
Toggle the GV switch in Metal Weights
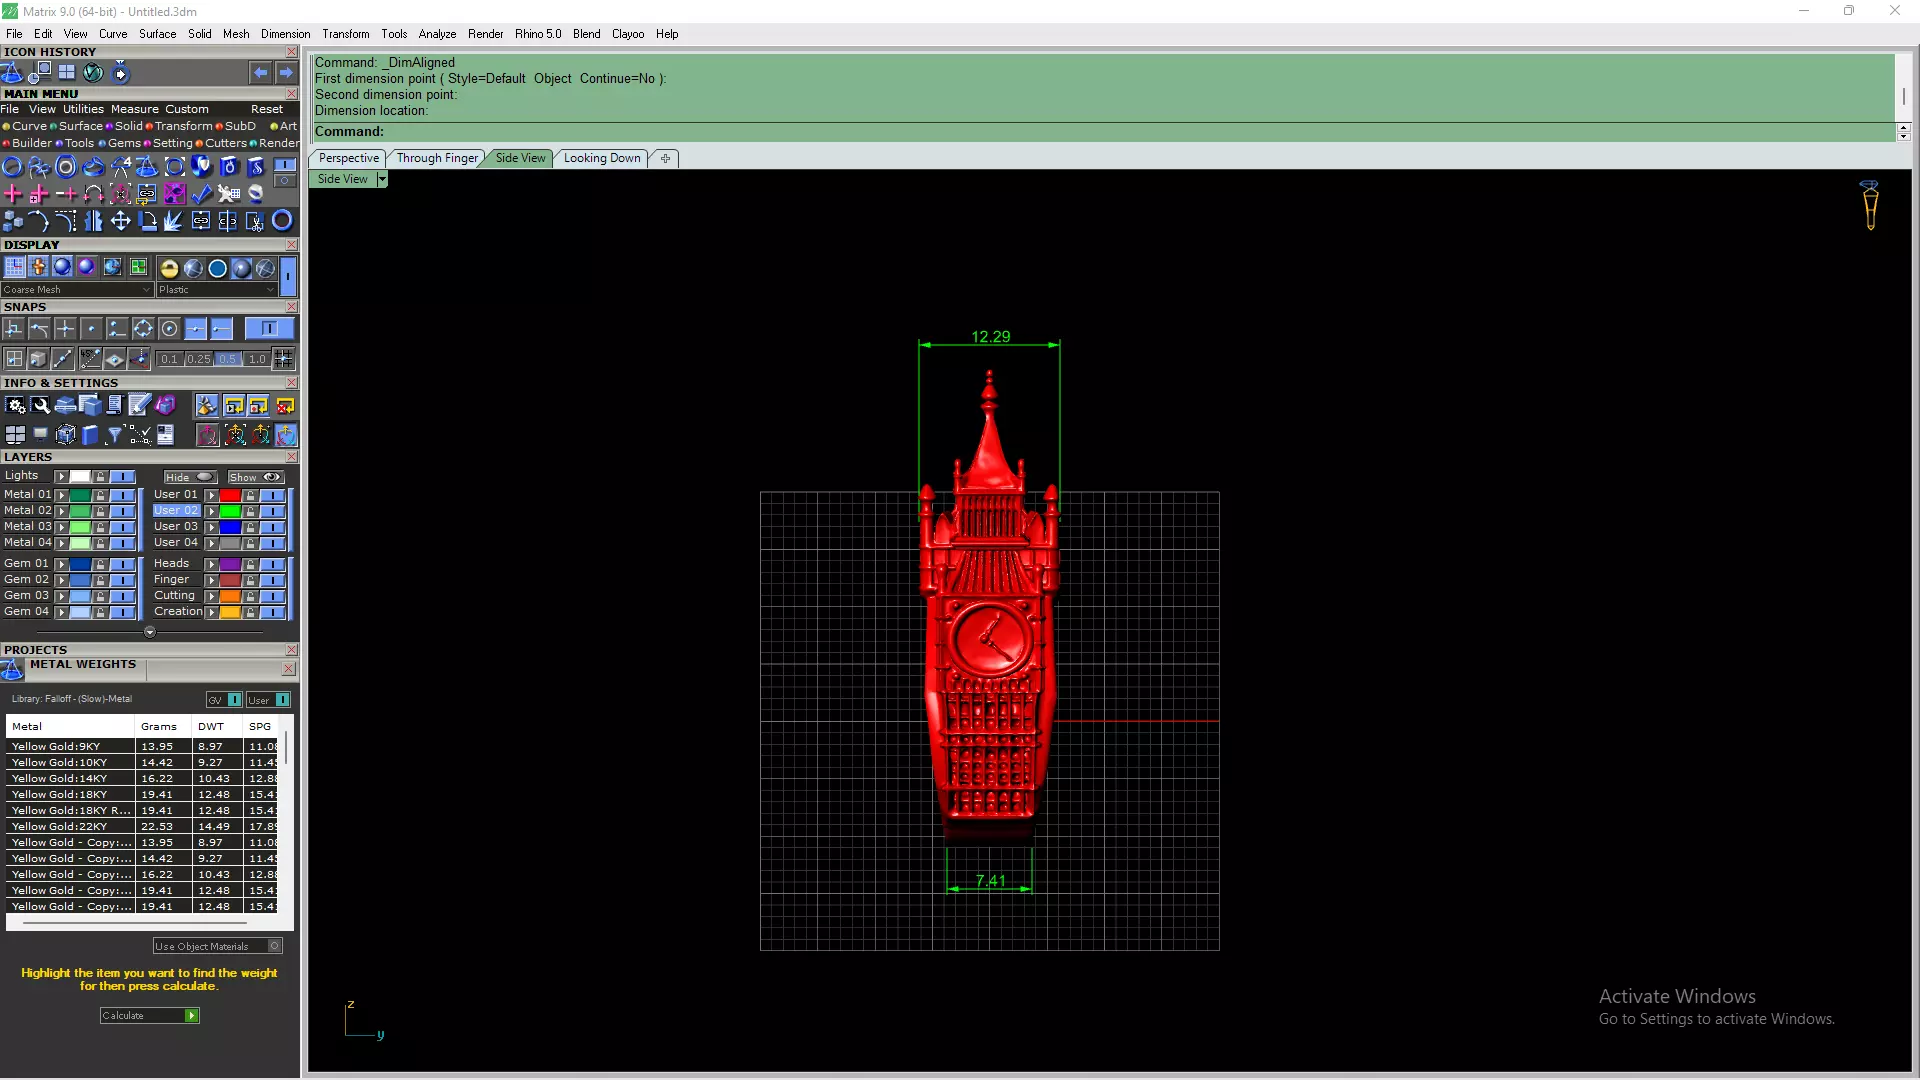point(224,700)
